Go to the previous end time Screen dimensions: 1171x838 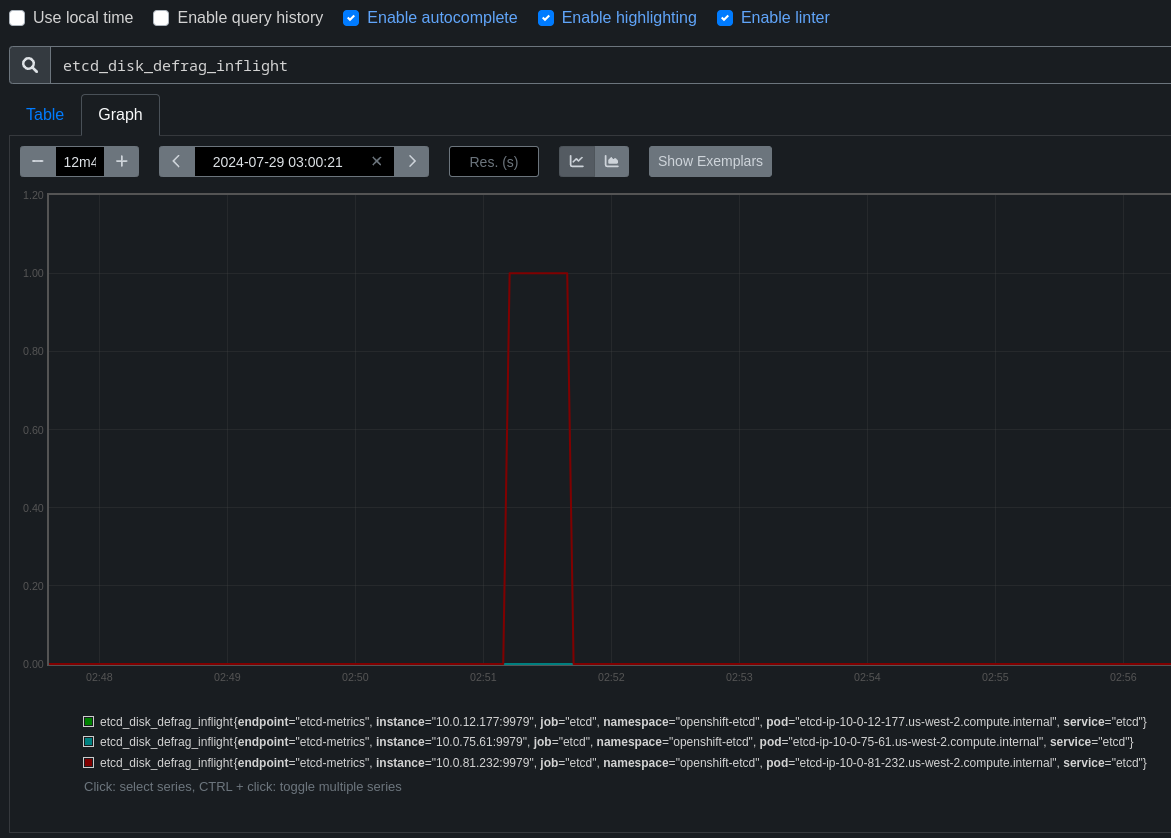click(177, 161)
